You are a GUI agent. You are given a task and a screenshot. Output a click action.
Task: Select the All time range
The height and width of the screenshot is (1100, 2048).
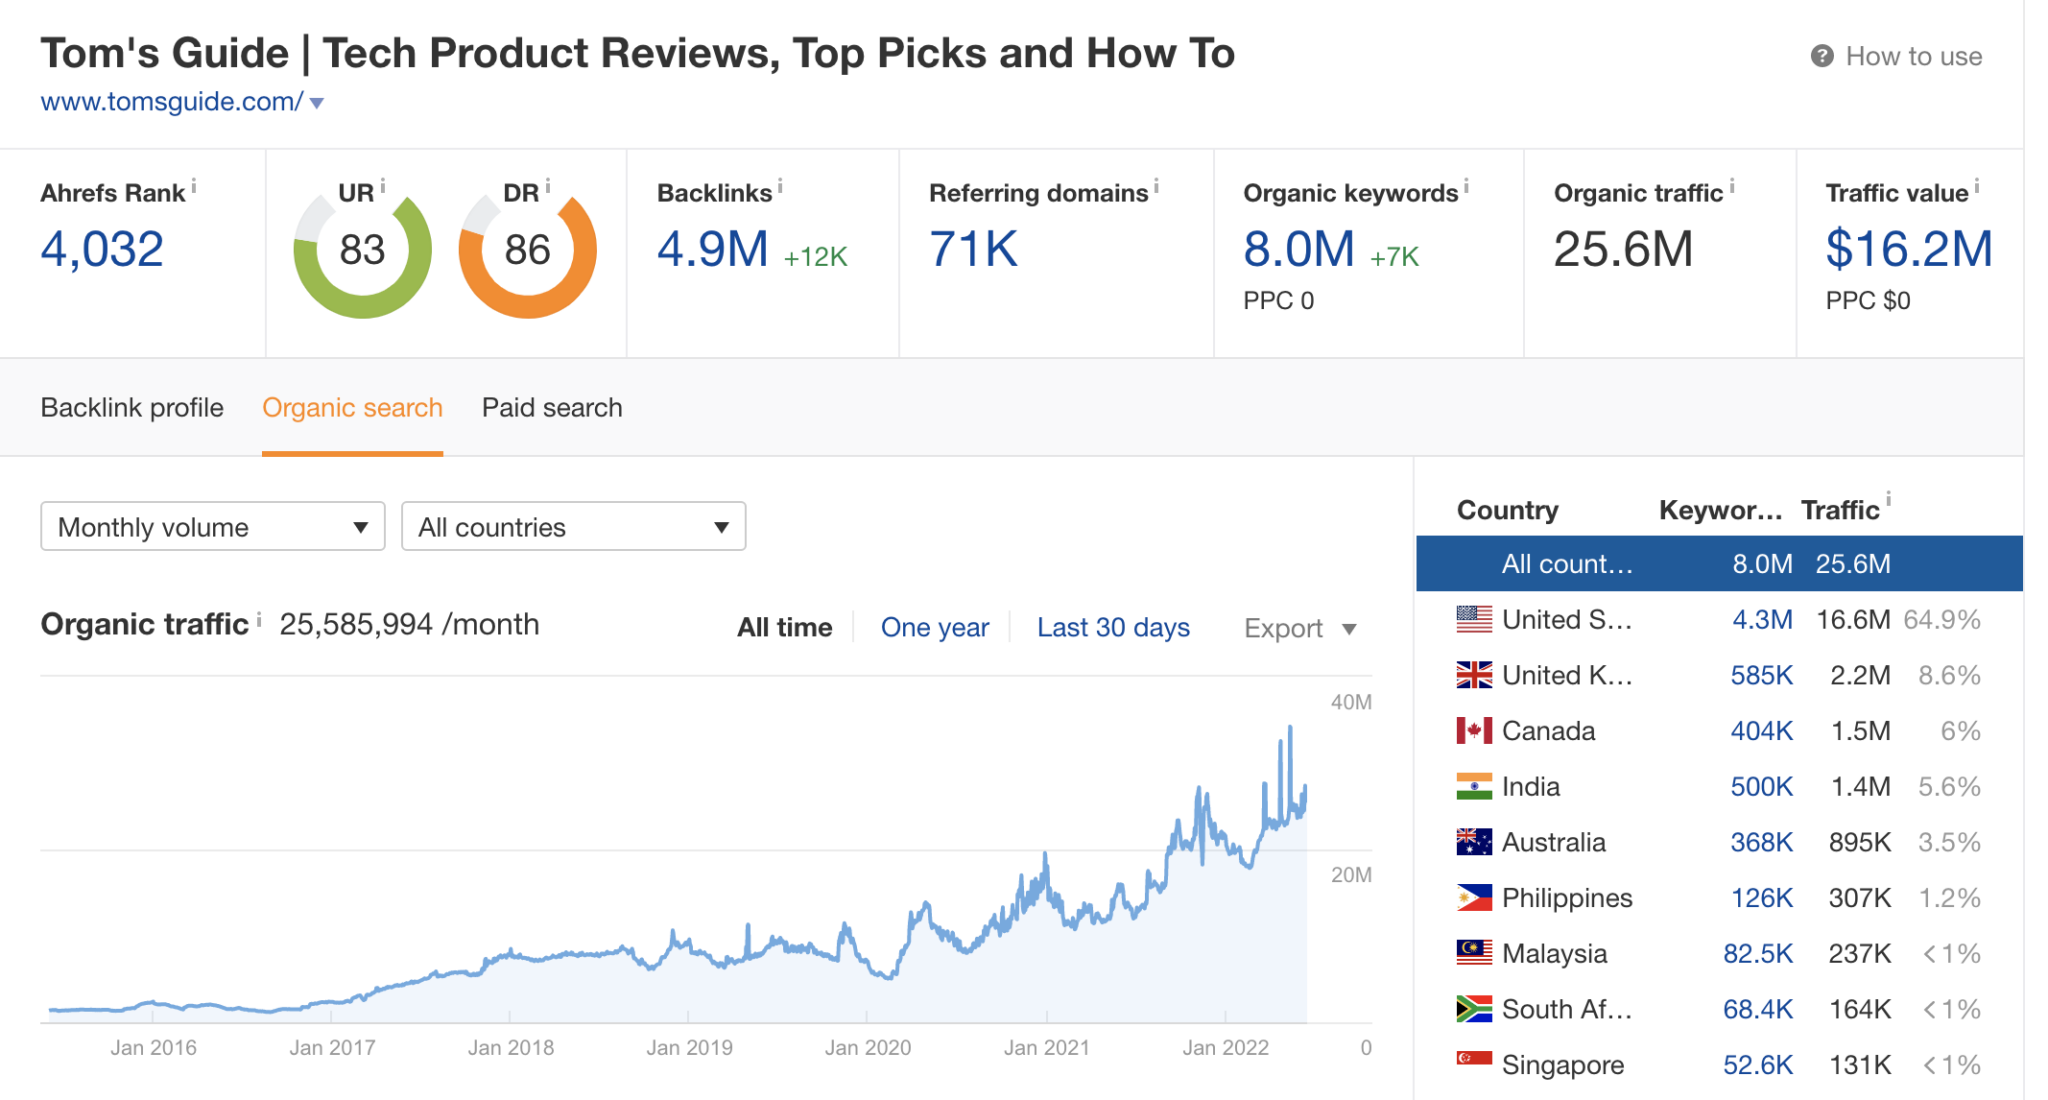pos(785,628)
